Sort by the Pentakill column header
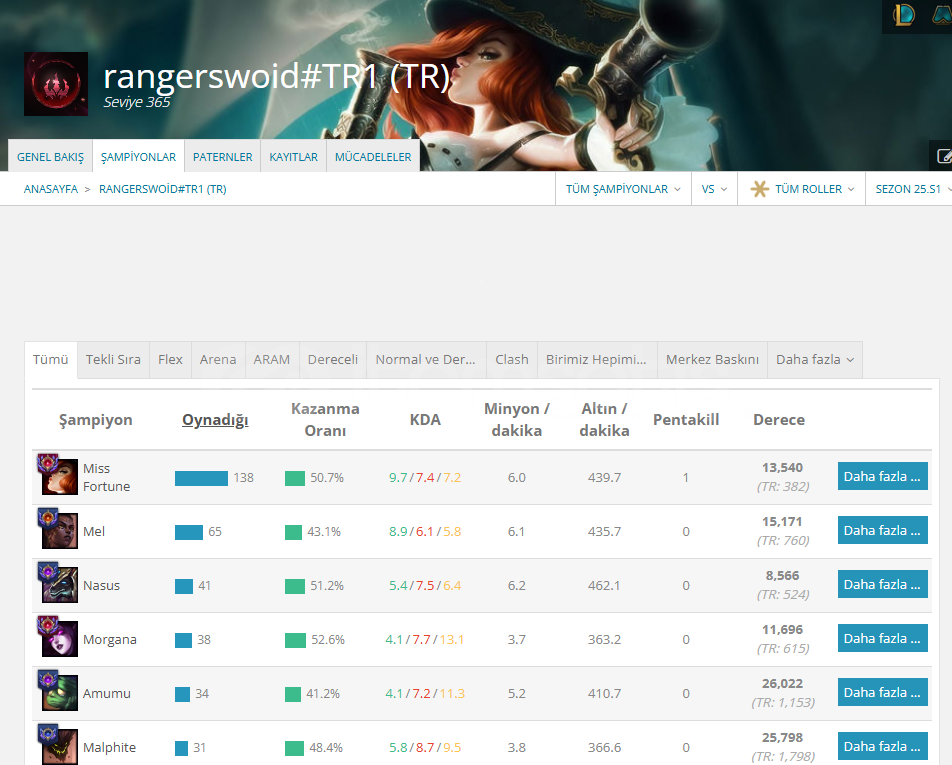The width and height of the screenshot is (952, 765). pos(686,420)
